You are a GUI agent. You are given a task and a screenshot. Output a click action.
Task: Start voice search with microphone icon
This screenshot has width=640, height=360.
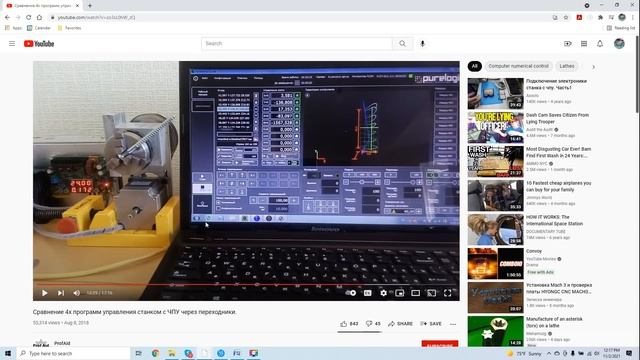(x=422, y=44)
